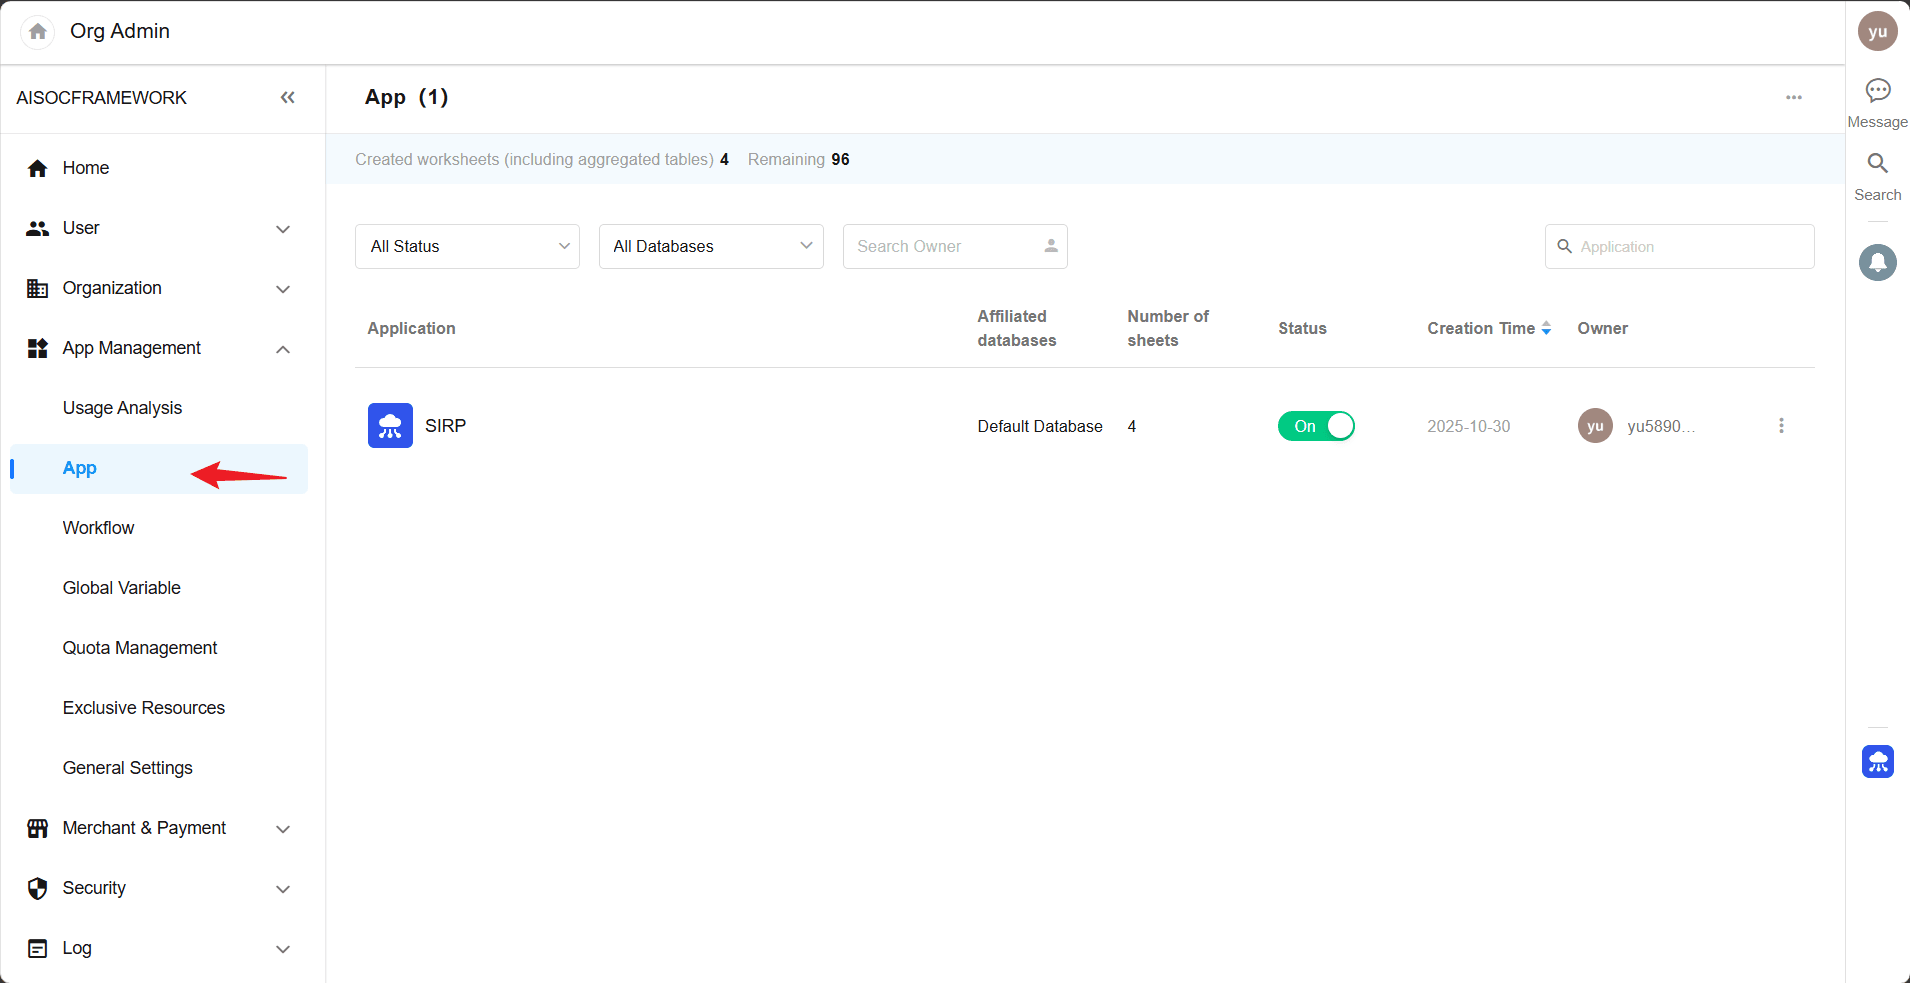Click the Search magnifier icon in right rail
Screen dimensions: 1910x983
tap(1877, 164)
